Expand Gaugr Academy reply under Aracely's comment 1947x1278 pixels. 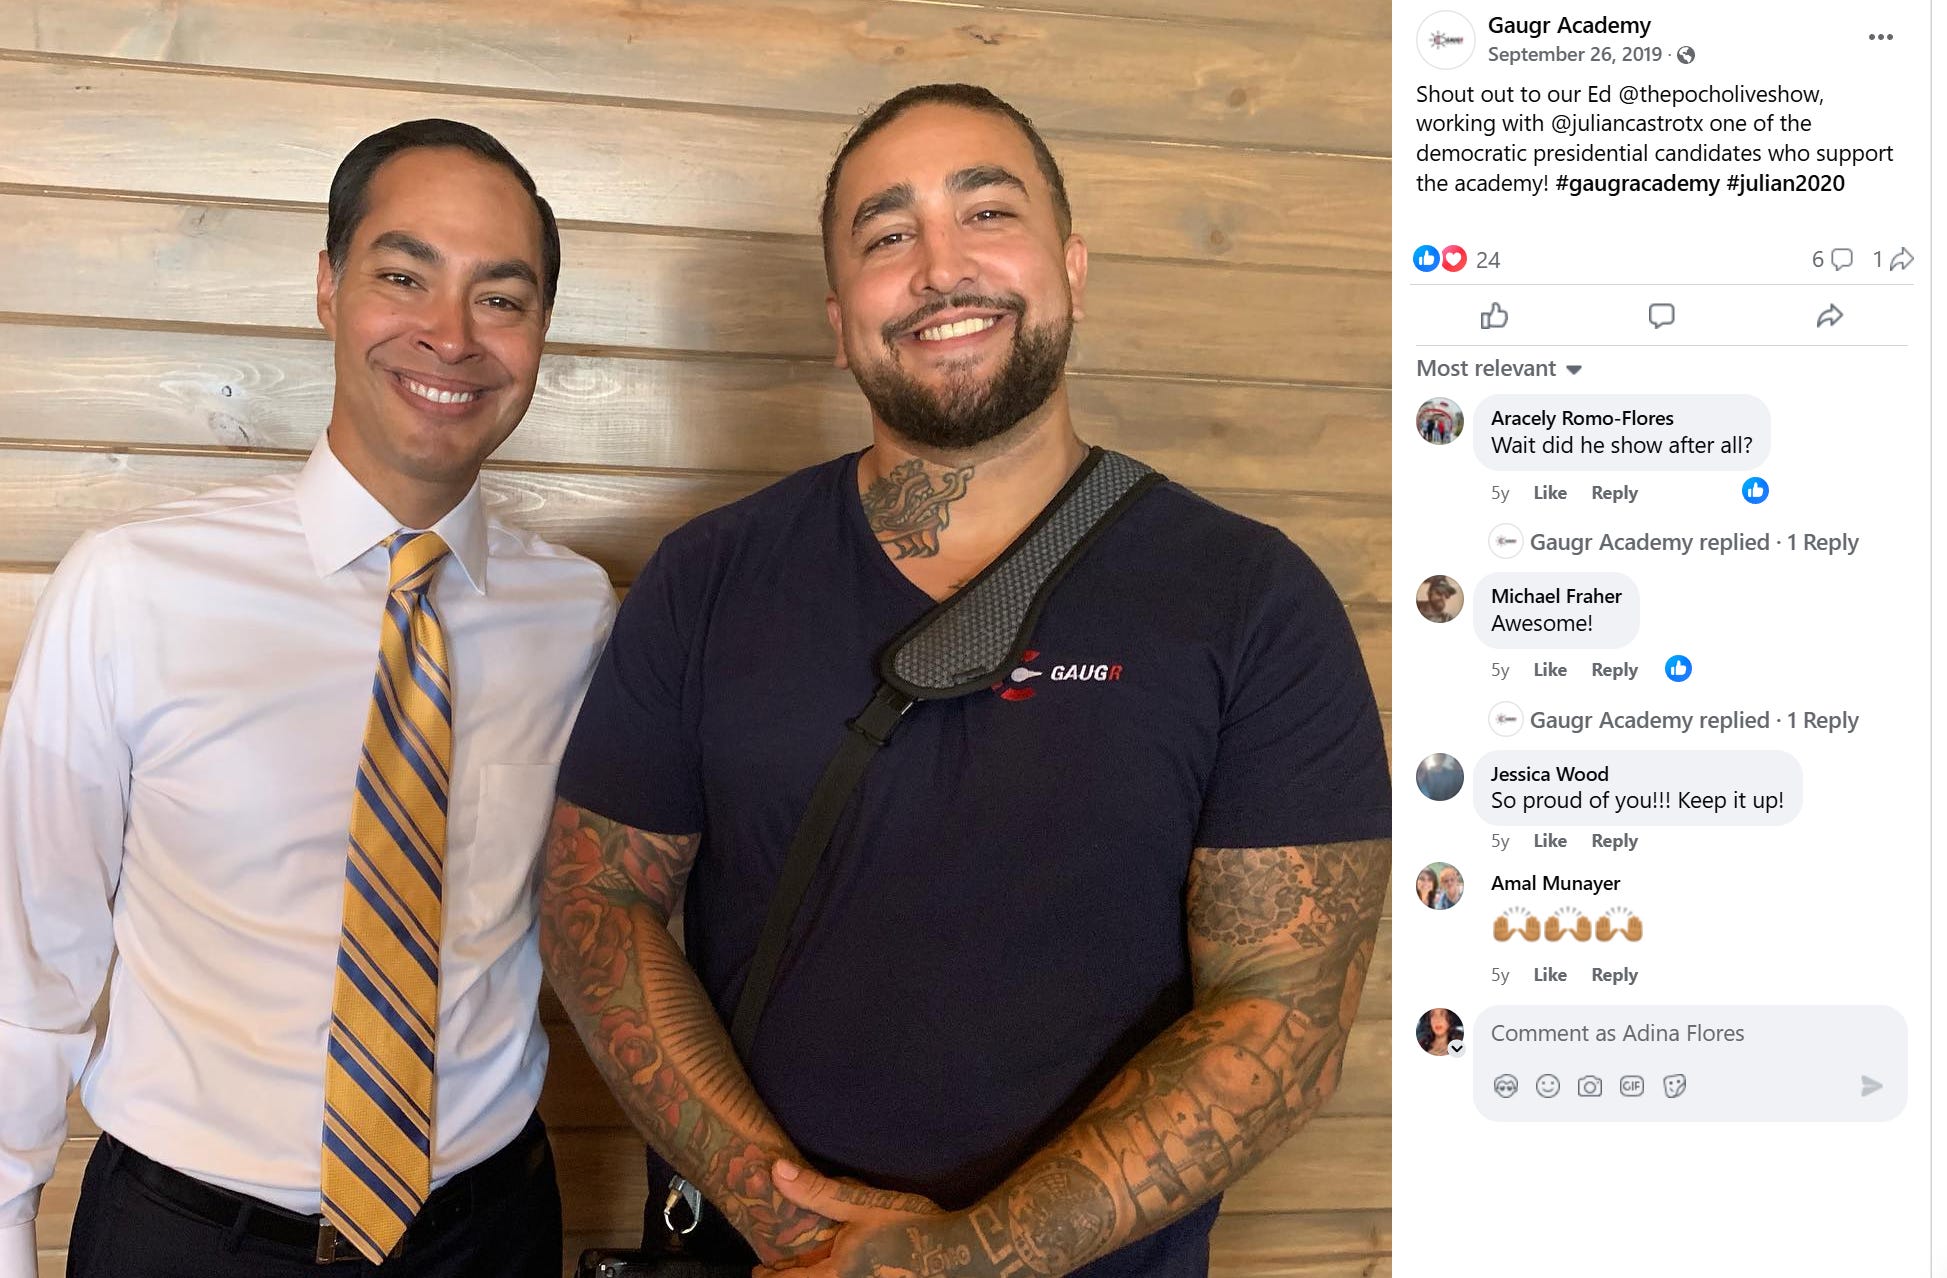coord(1693,542)
